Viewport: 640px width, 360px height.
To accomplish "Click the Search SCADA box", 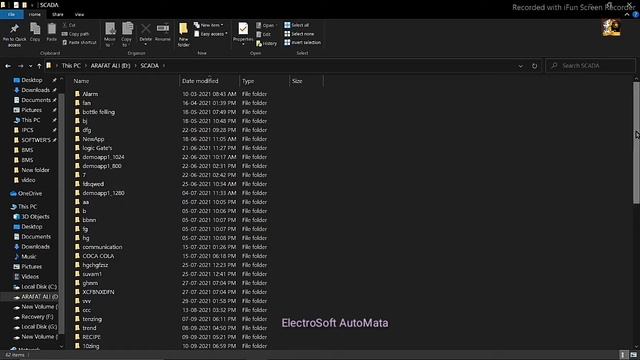I will (591, 66).
